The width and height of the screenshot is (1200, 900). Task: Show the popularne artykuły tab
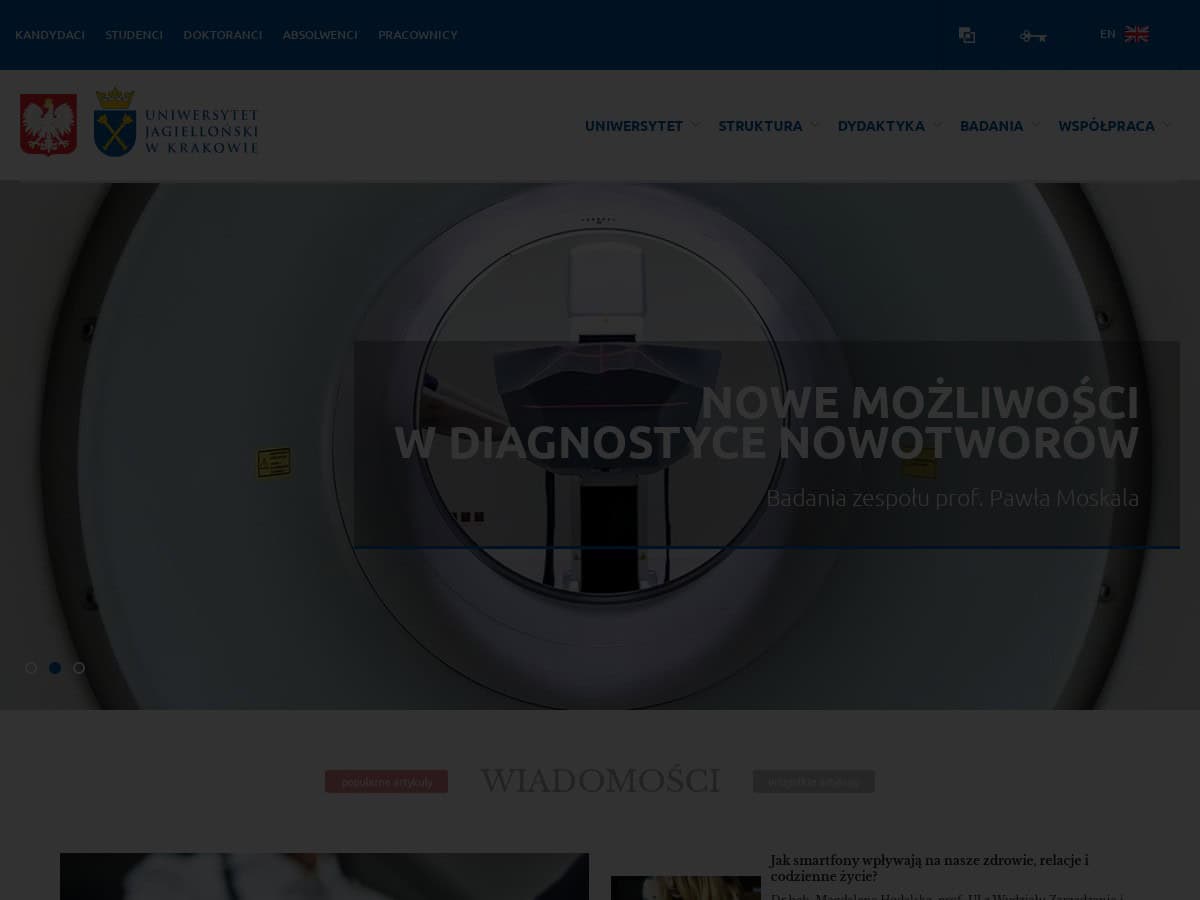[386, 782]
